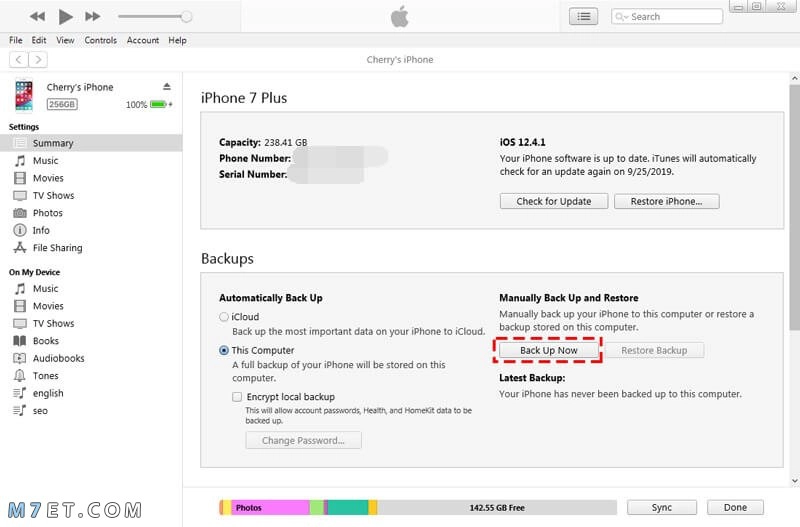Click the battery indicator icon
The height and width of the screenshot is (527, 800).
click(x=159, y=105)
